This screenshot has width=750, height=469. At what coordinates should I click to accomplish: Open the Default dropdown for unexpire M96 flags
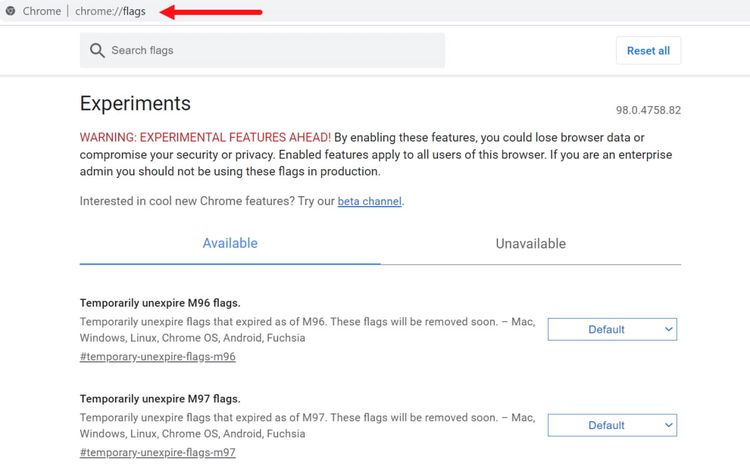pos(612,329)
